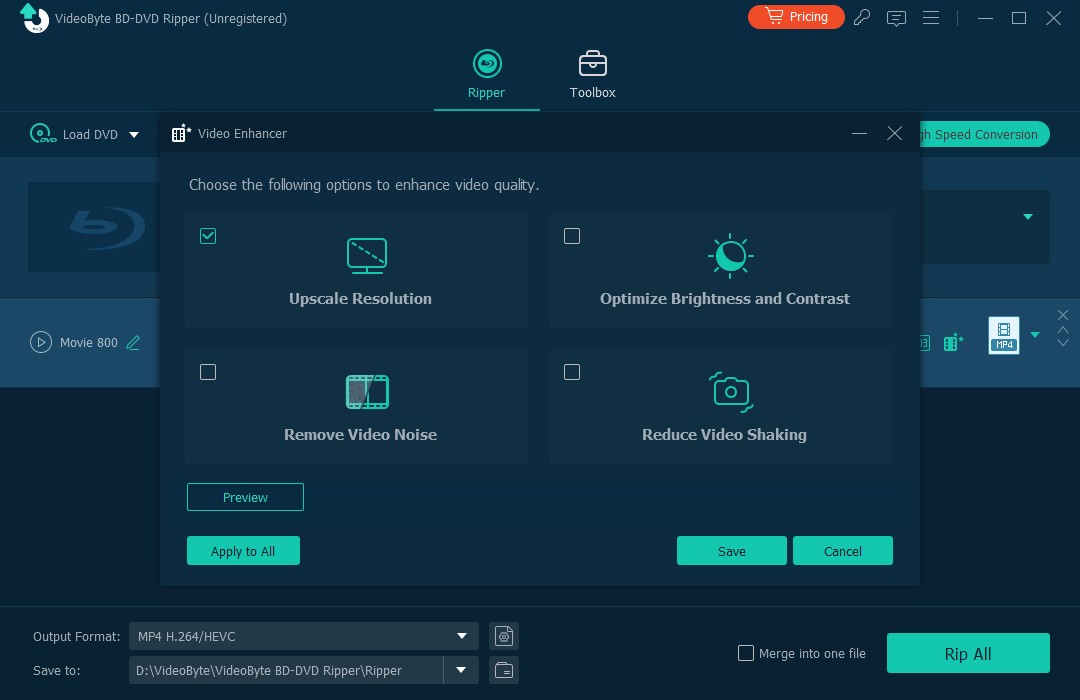
Task: Open the folder icon next to Save to path
Action: click(503, 670)
